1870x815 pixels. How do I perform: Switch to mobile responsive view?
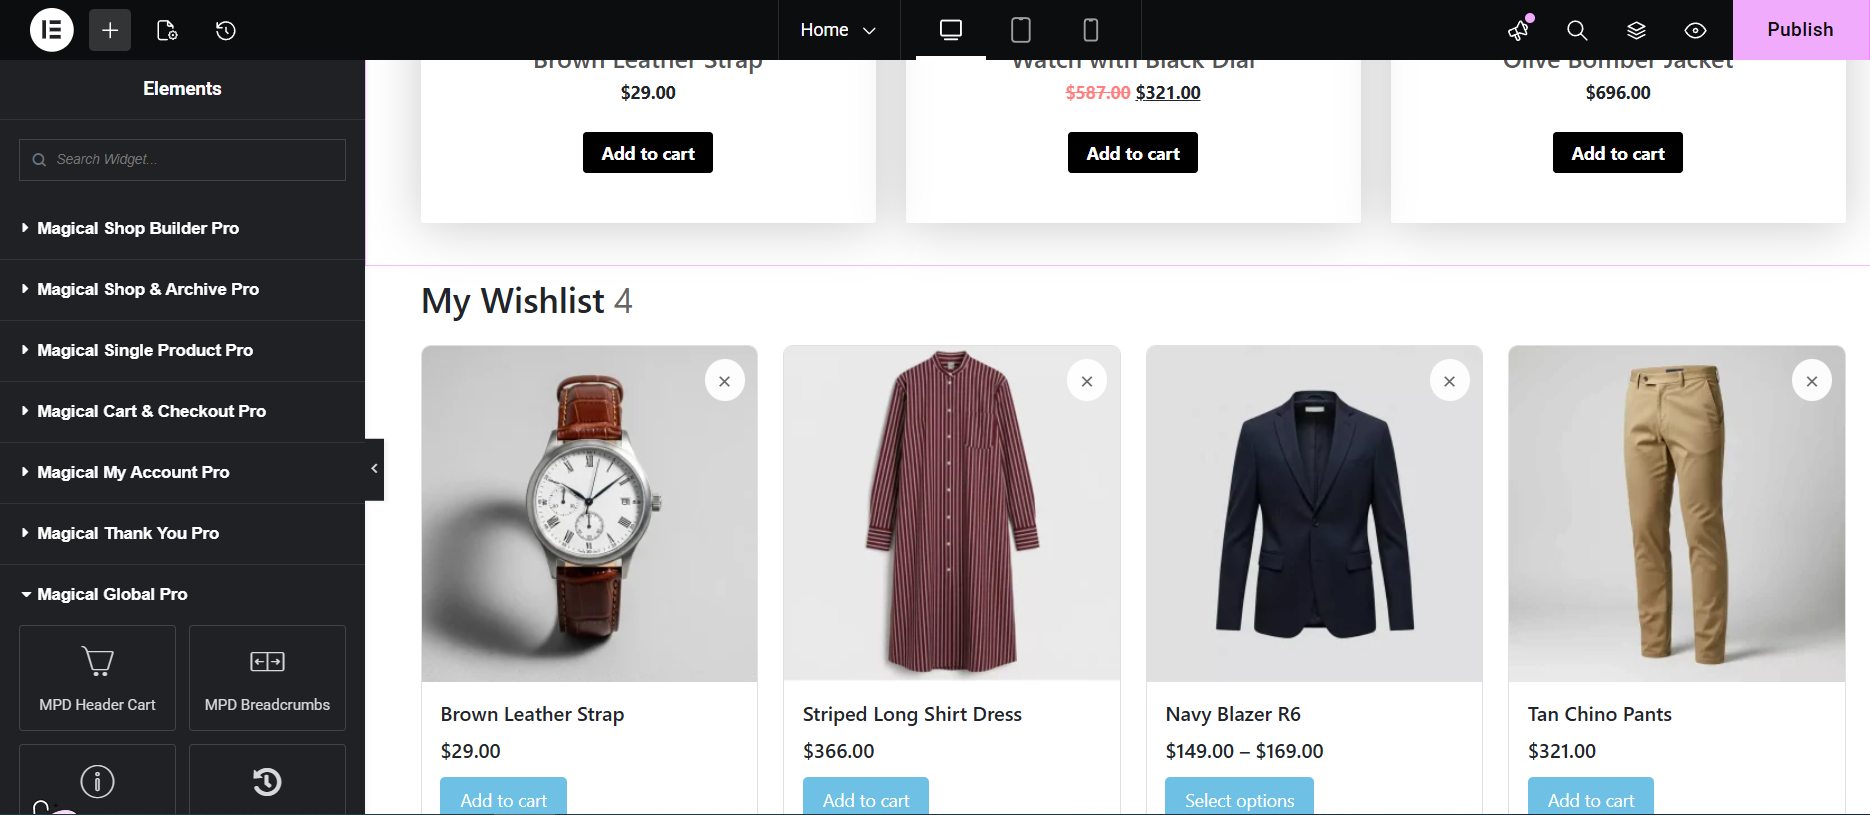coord(1090,30)
